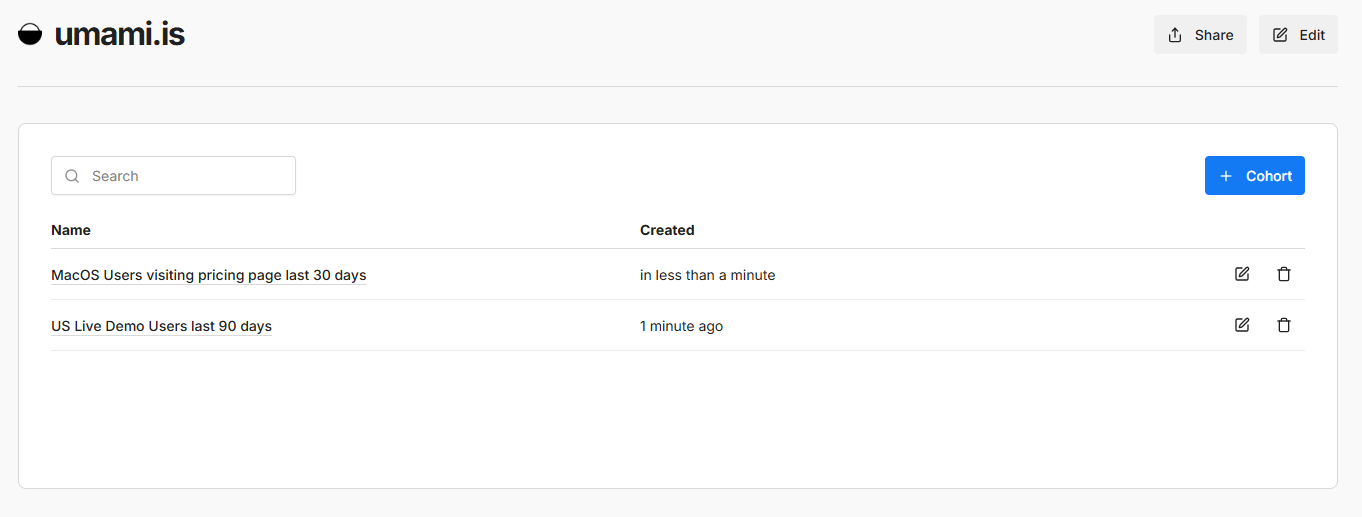1362x517 pixels.
Task: Click the Name column header
Action: click(71, 230)
